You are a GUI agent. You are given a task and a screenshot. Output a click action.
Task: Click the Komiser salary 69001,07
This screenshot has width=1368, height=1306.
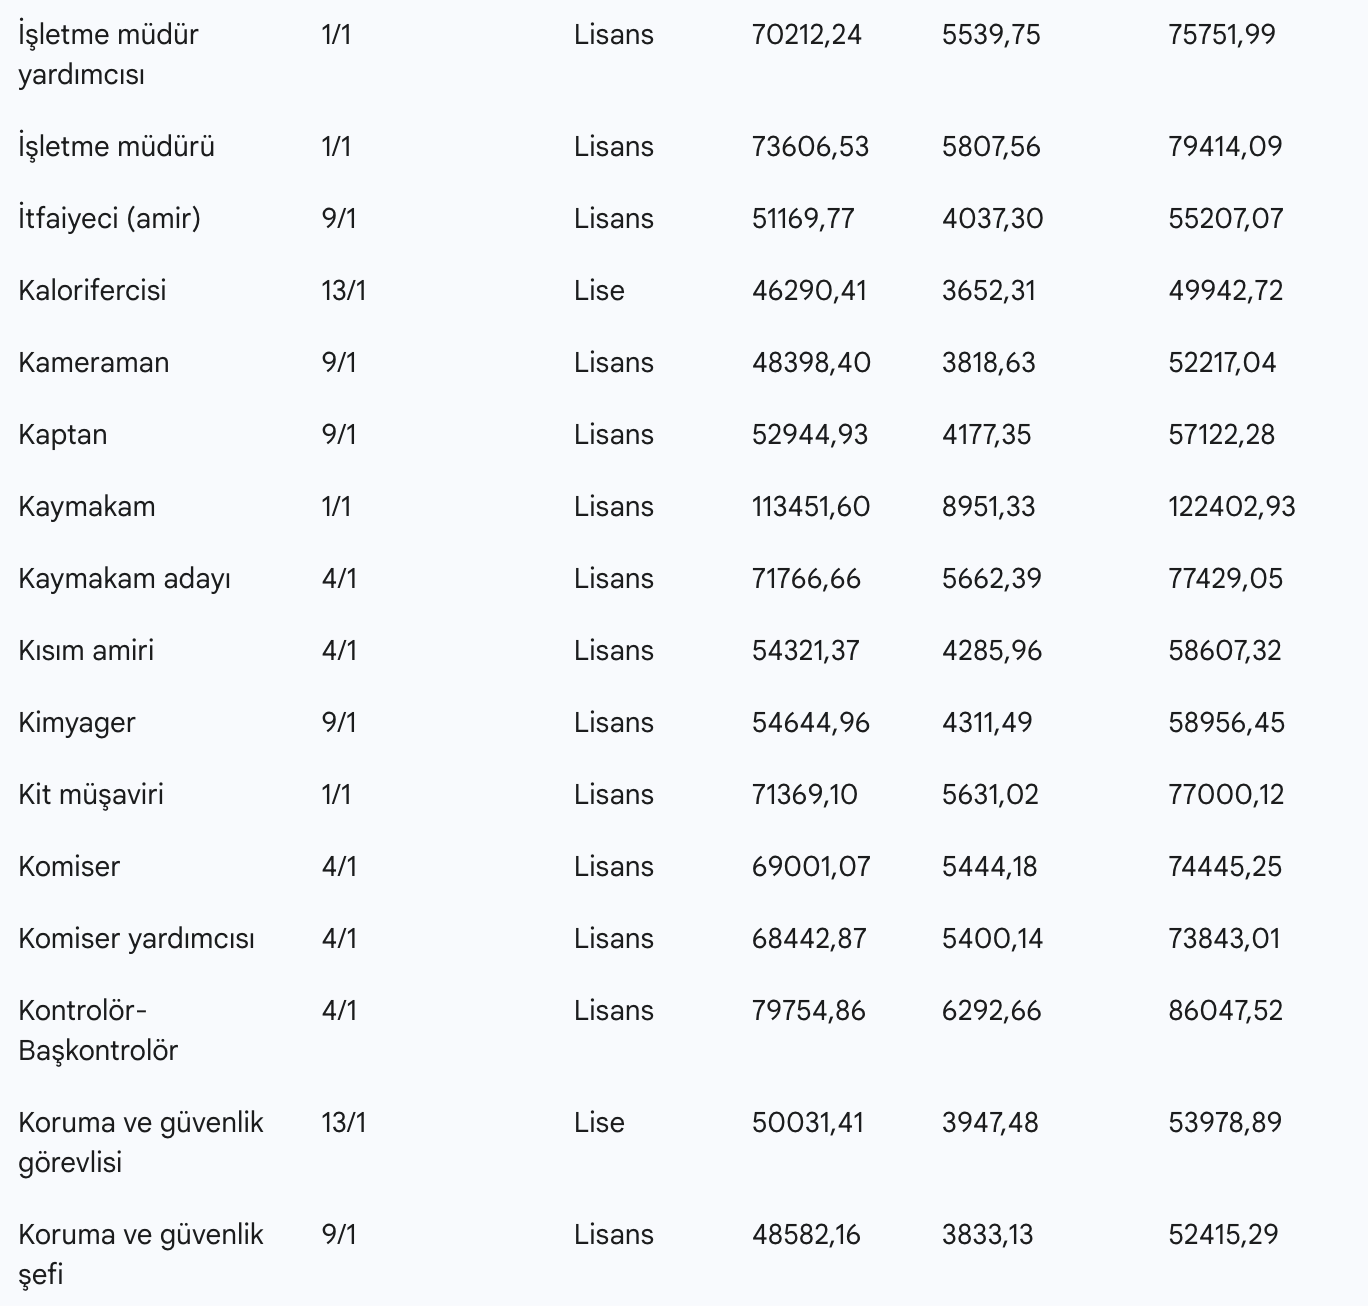click(x=811, y=866)
